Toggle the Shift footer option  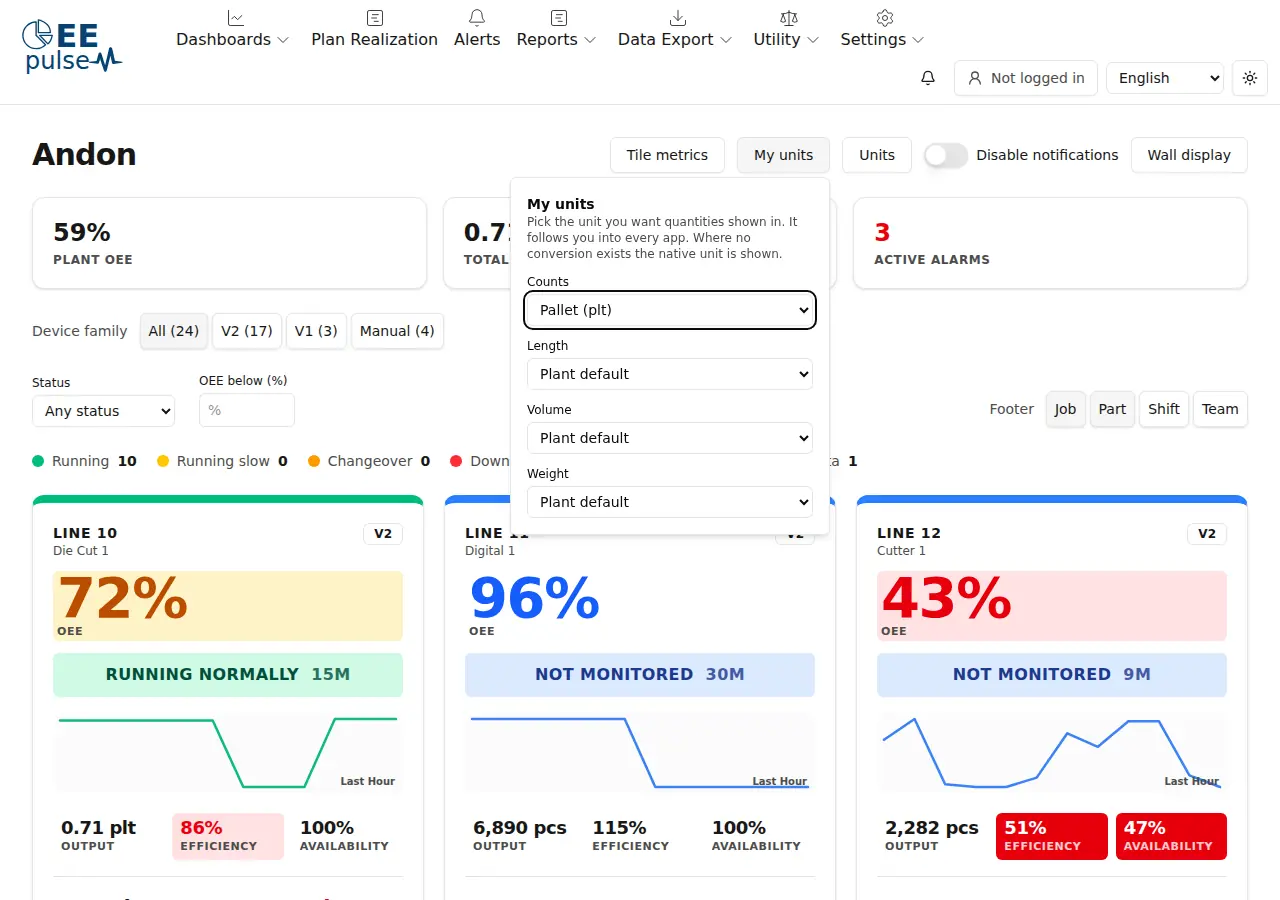(x=1164, y=409)
